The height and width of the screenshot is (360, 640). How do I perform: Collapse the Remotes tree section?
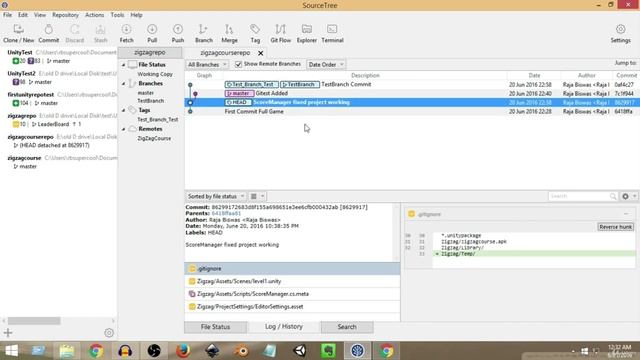click(x=123, y=129)
